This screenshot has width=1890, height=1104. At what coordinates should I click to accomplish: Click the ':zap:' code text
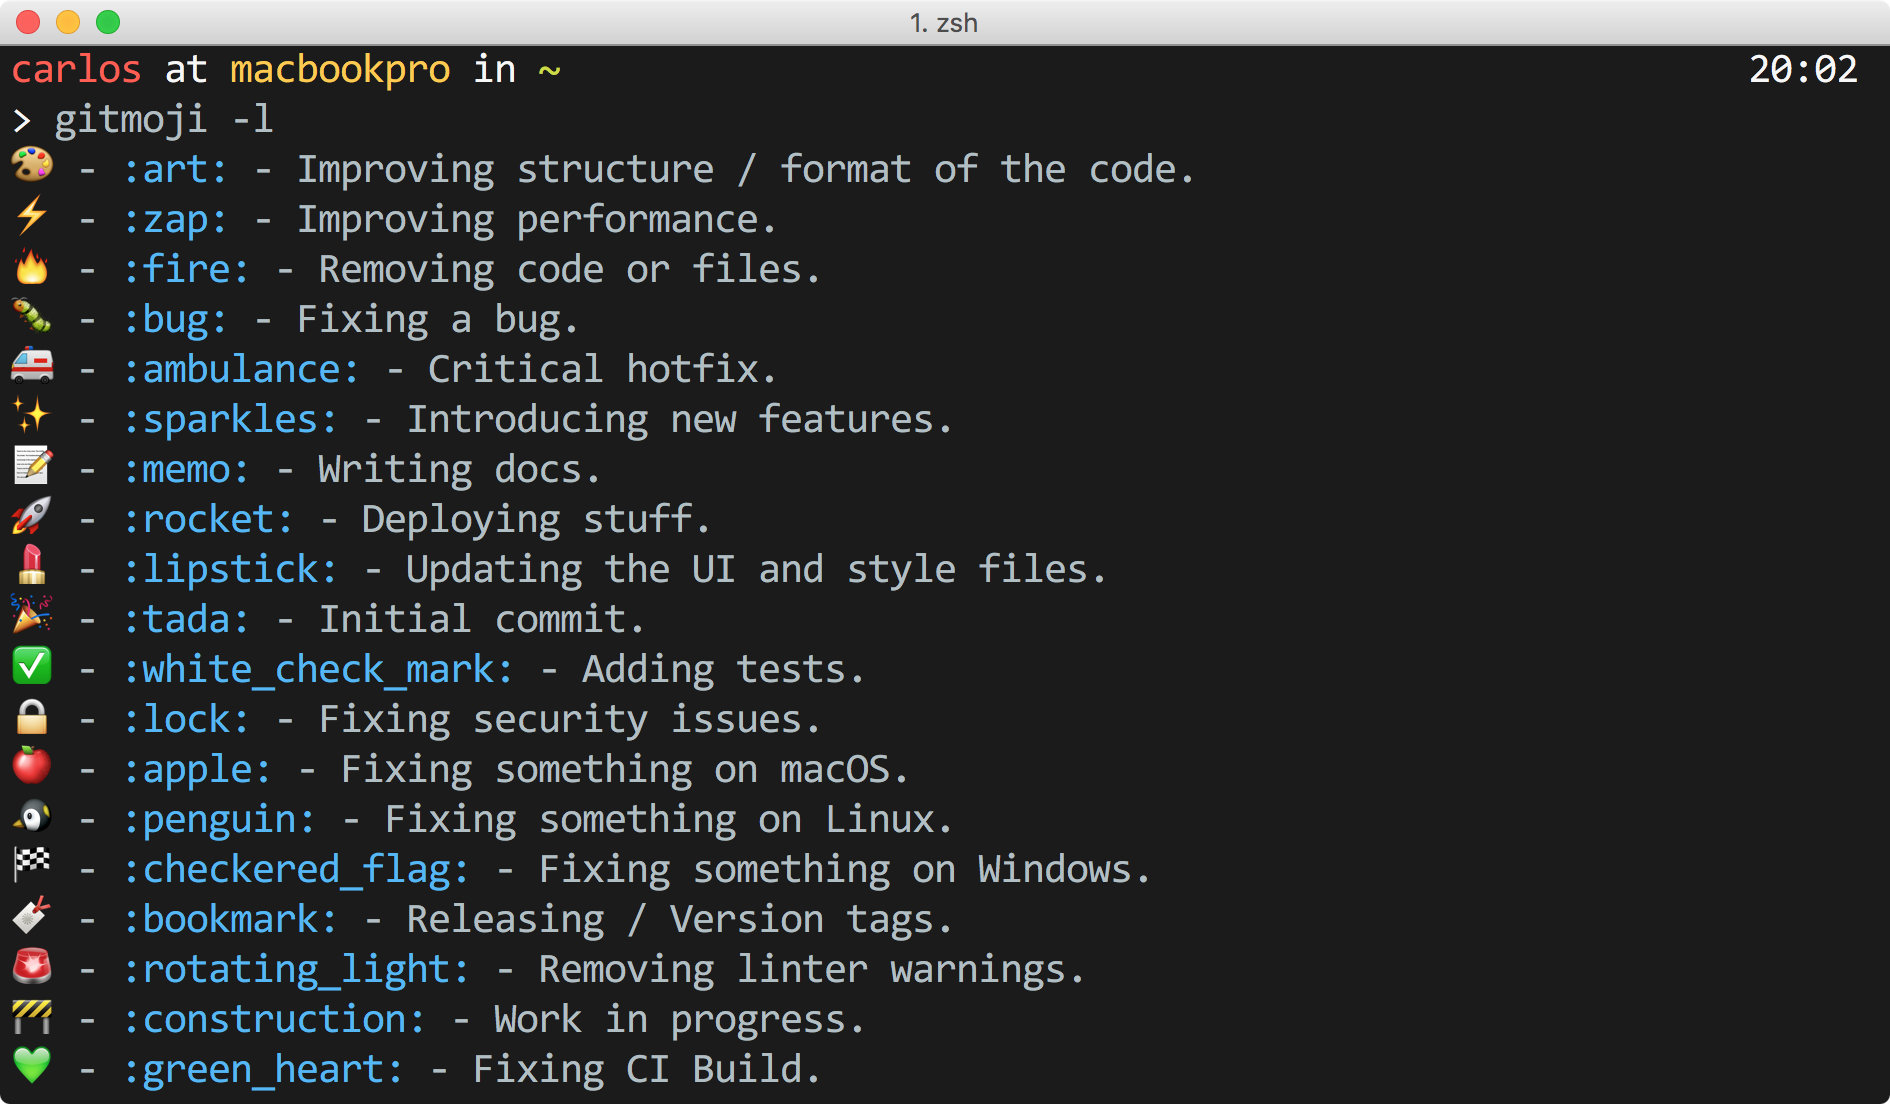coord(175,219)
